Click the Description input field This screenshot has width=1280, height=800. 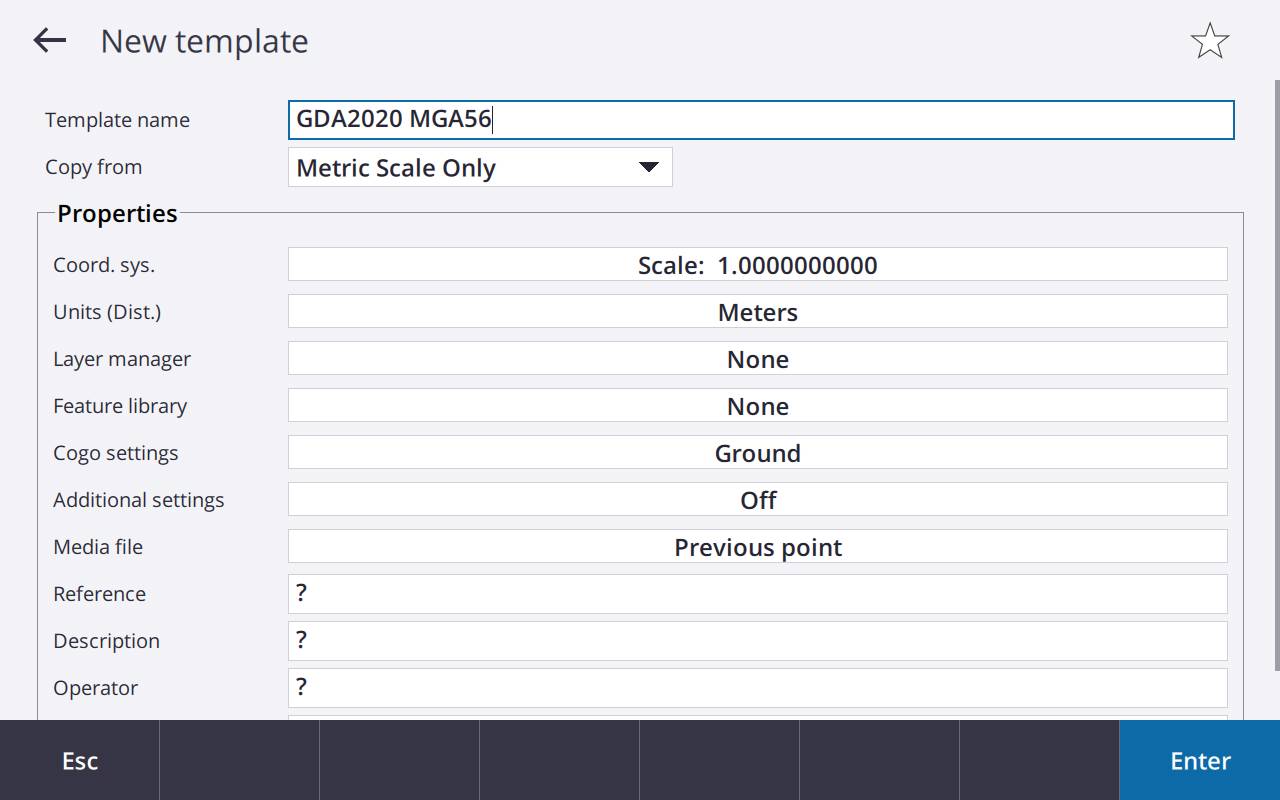point(757,641)
